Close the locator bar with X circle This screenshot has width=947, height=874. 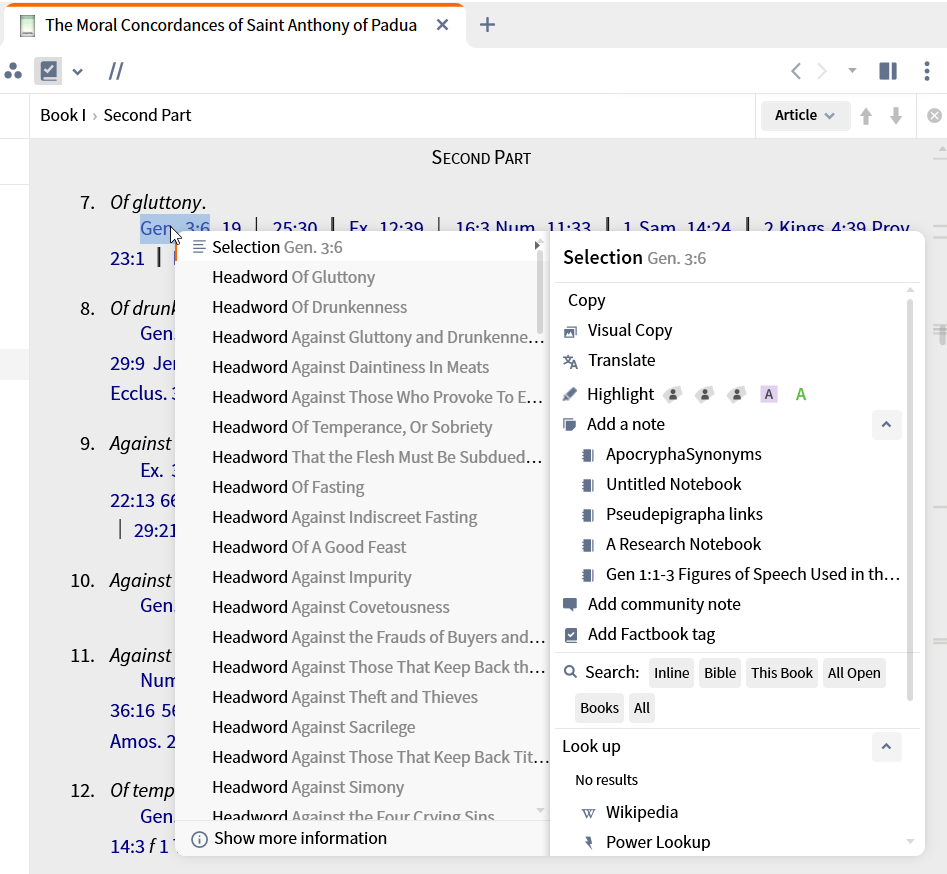(934, 115)
